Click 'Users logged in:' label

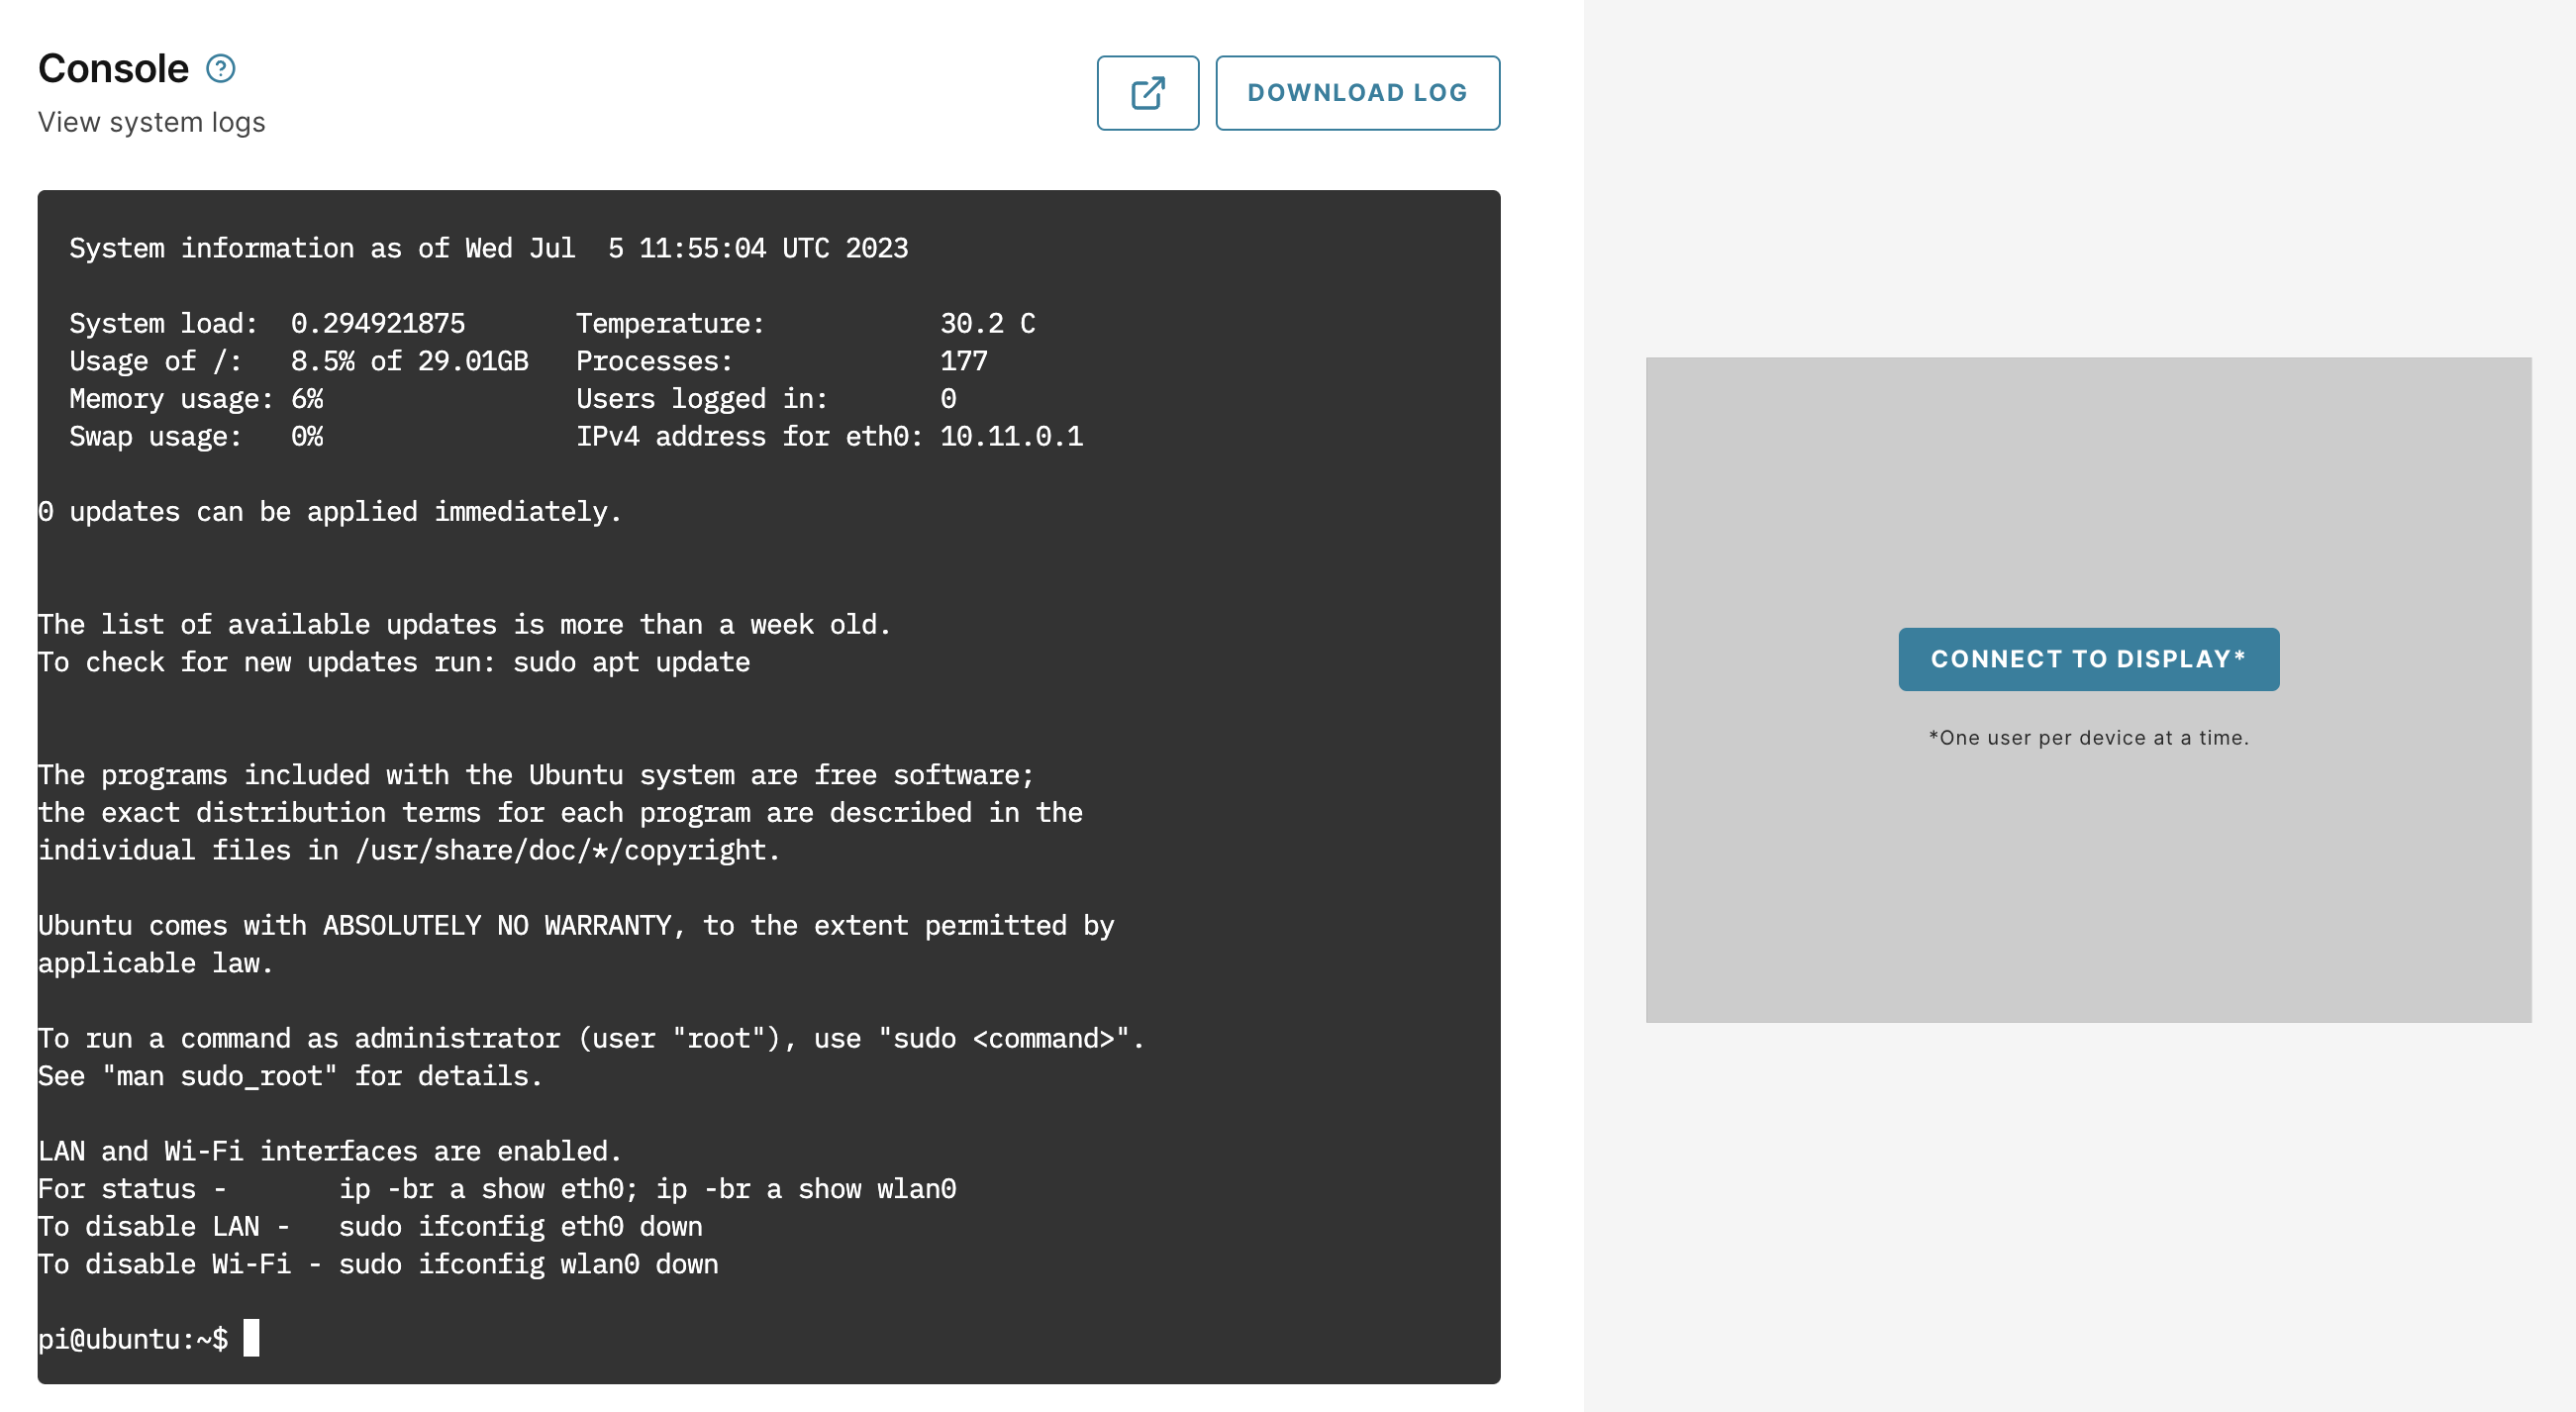coord(702,399)
